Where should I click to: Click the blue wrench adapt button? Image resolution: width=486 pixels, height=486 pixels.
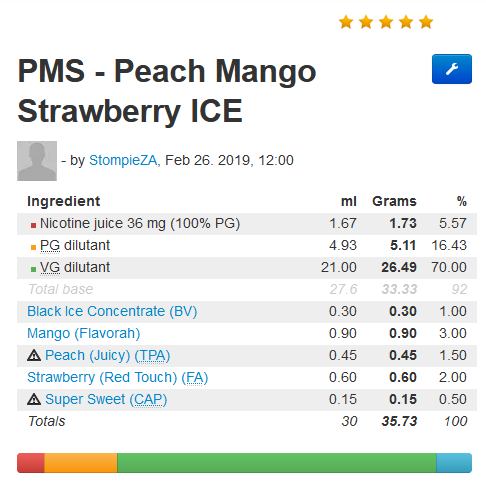coord(452,69)
